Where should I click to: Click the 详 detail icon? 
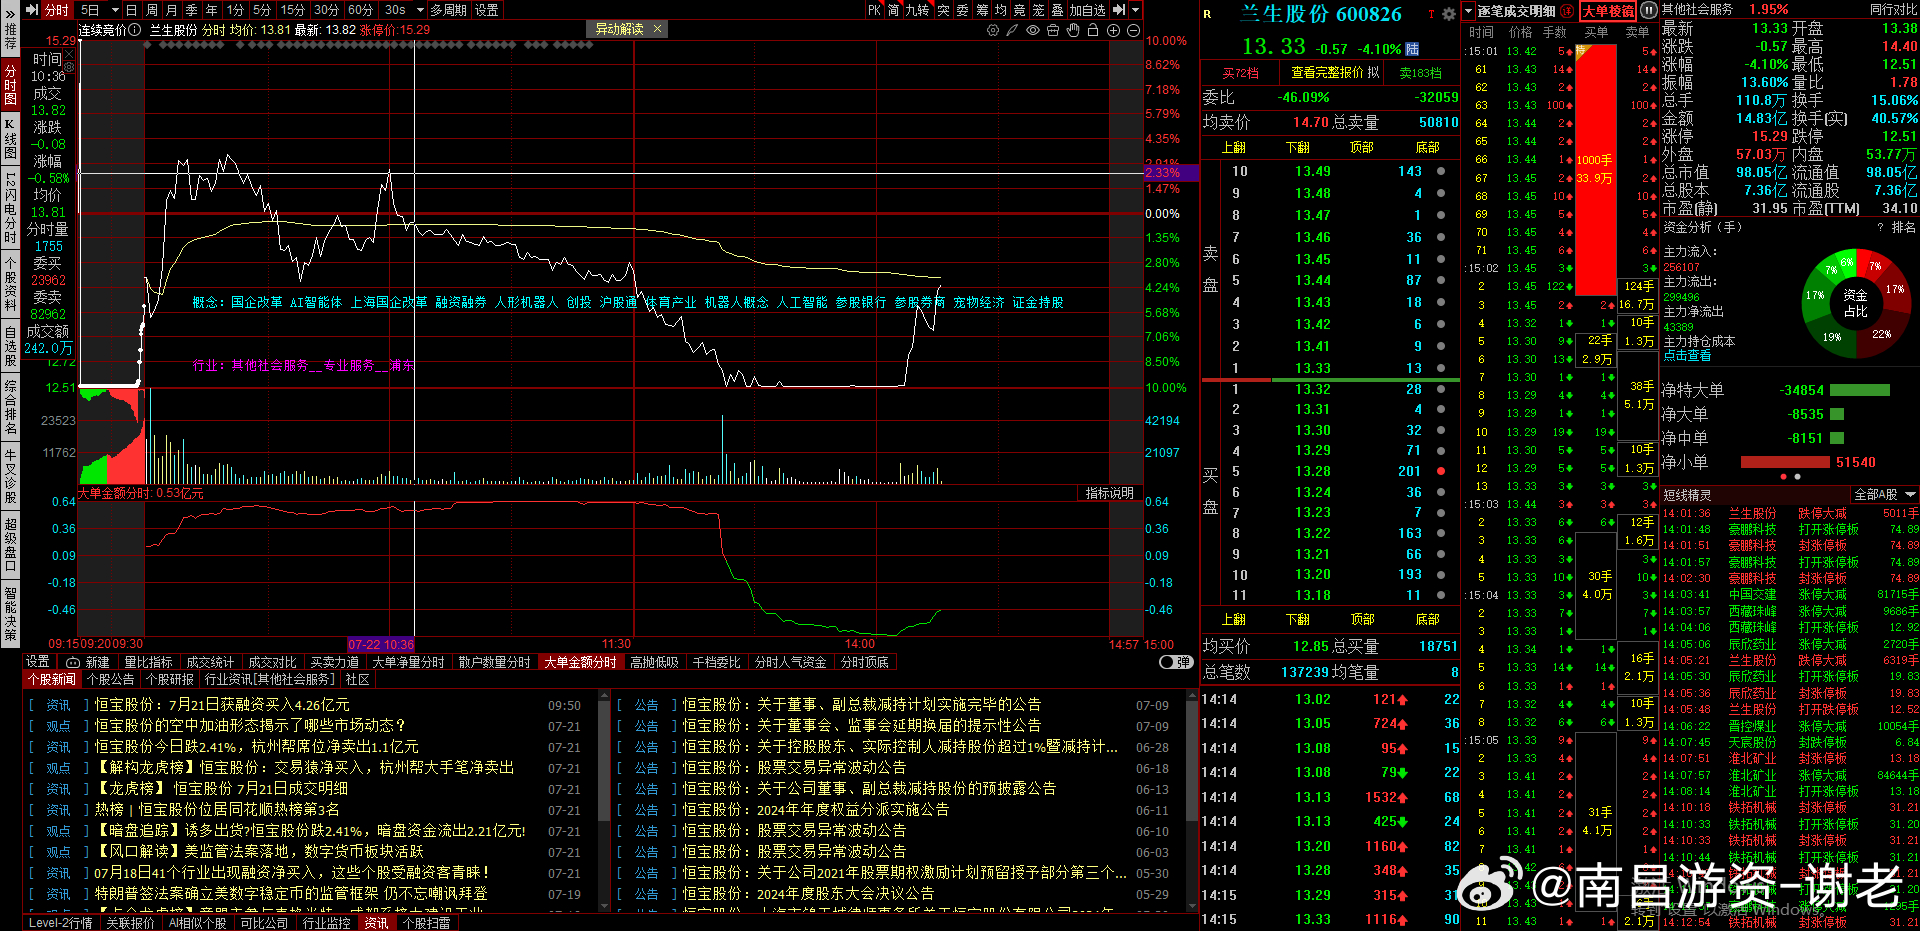(1569, 11)
